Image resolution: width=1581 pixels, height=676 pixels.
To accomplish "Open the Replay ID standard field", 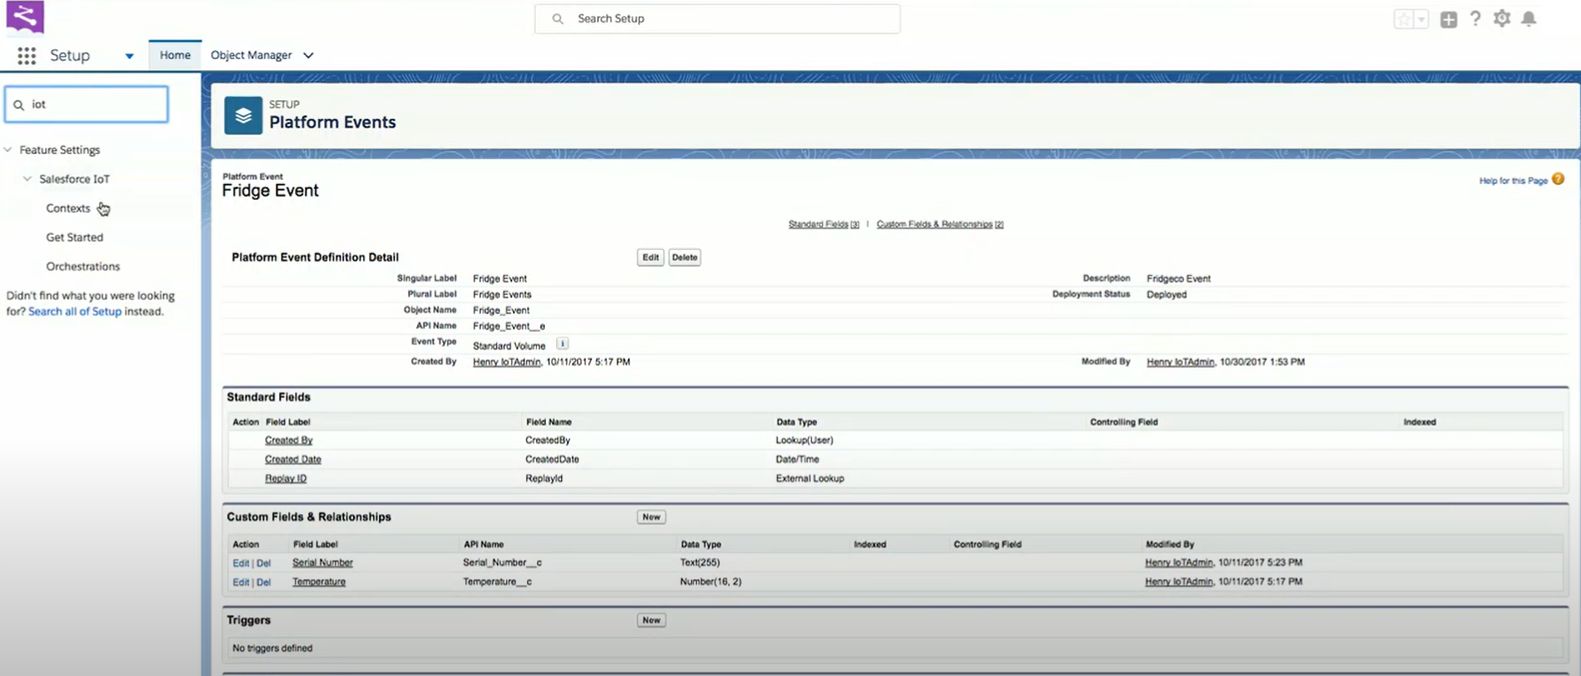I will [x=286, y=478].
